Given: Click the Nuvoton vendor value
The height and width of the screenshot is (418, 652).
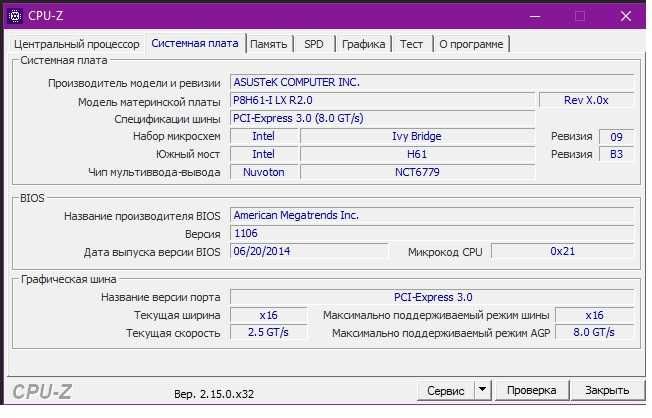Looking at the screenshot, I should point(264,172).
